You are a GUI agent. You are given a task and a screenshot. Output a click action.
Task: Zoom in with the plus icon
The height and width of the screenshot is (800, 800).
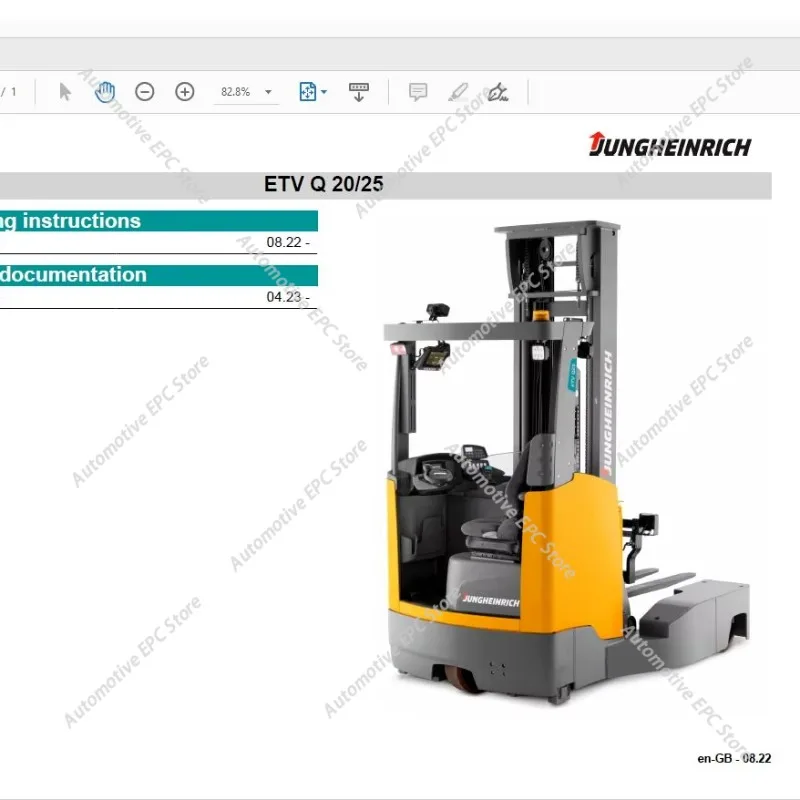coord(185,92)
